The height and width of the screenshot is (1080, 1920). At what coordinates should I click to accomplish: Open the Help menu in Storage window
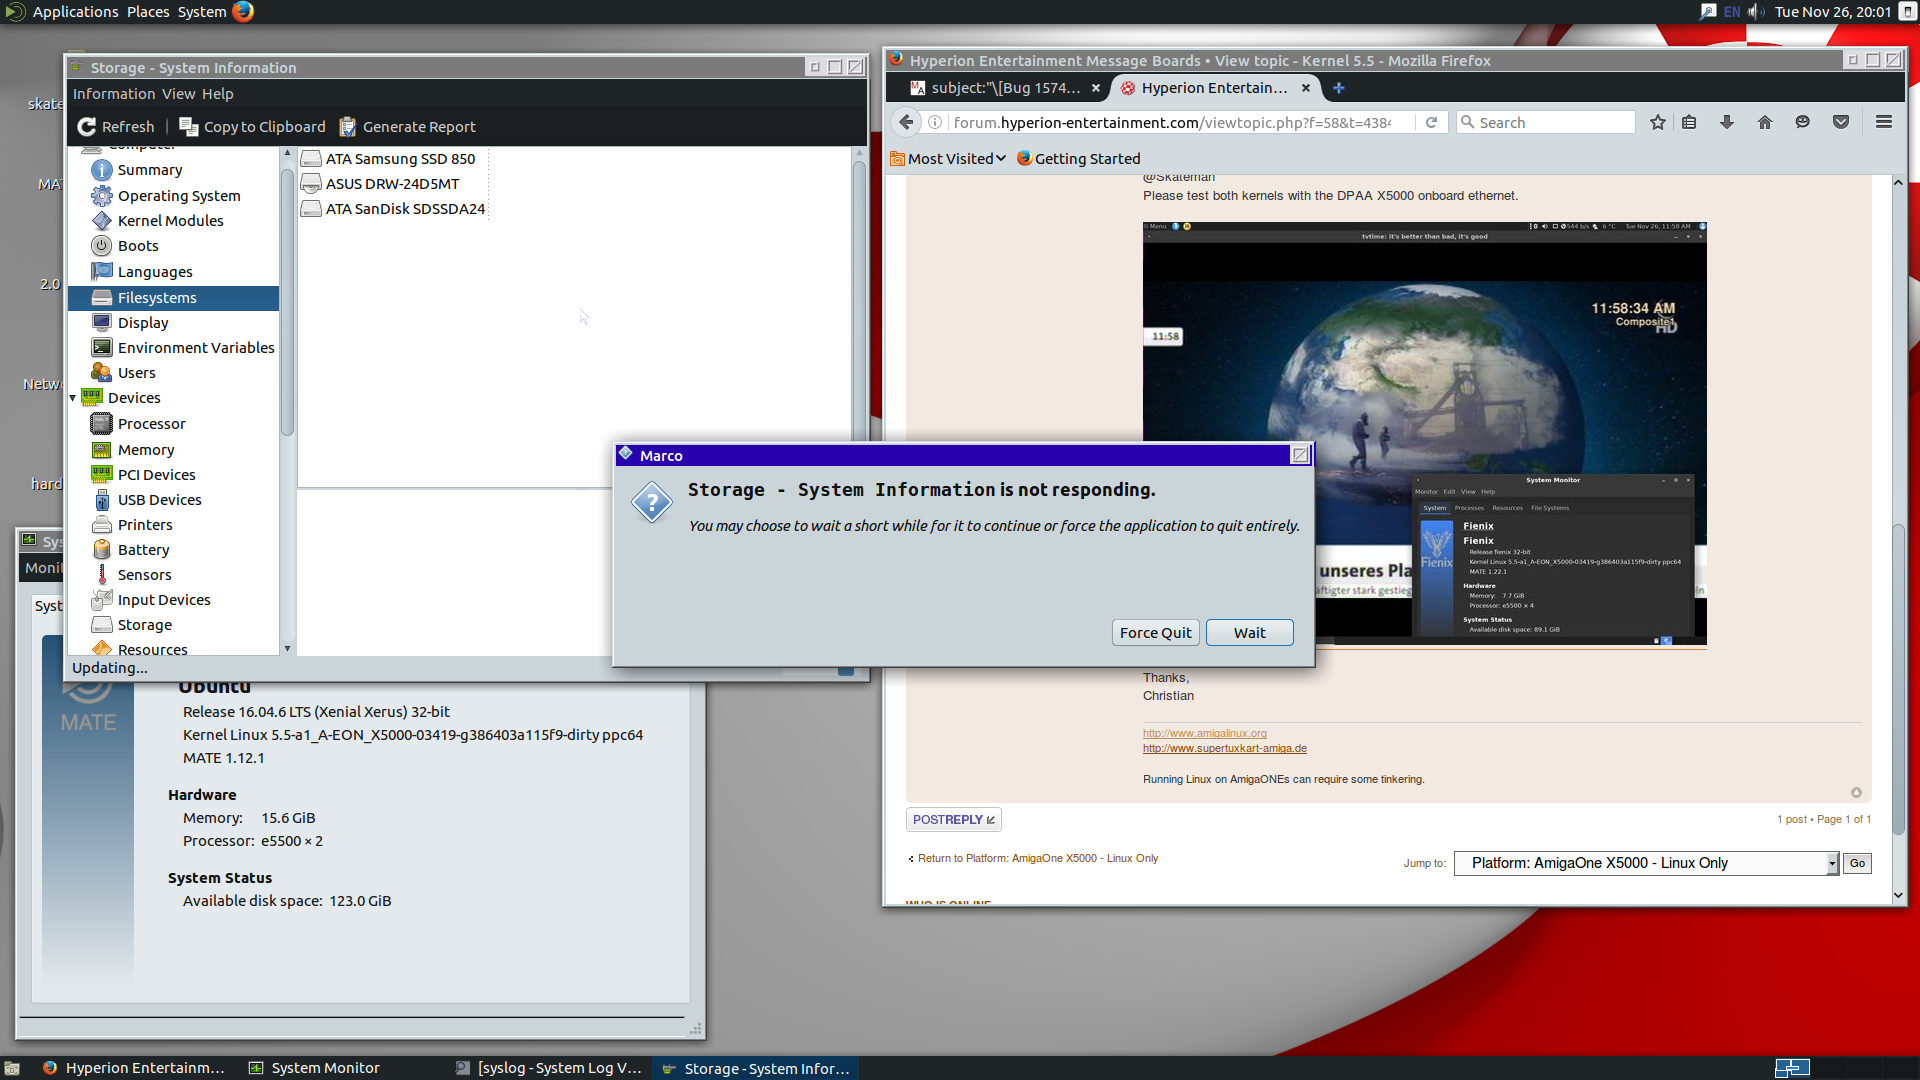(x=217, y=94)
